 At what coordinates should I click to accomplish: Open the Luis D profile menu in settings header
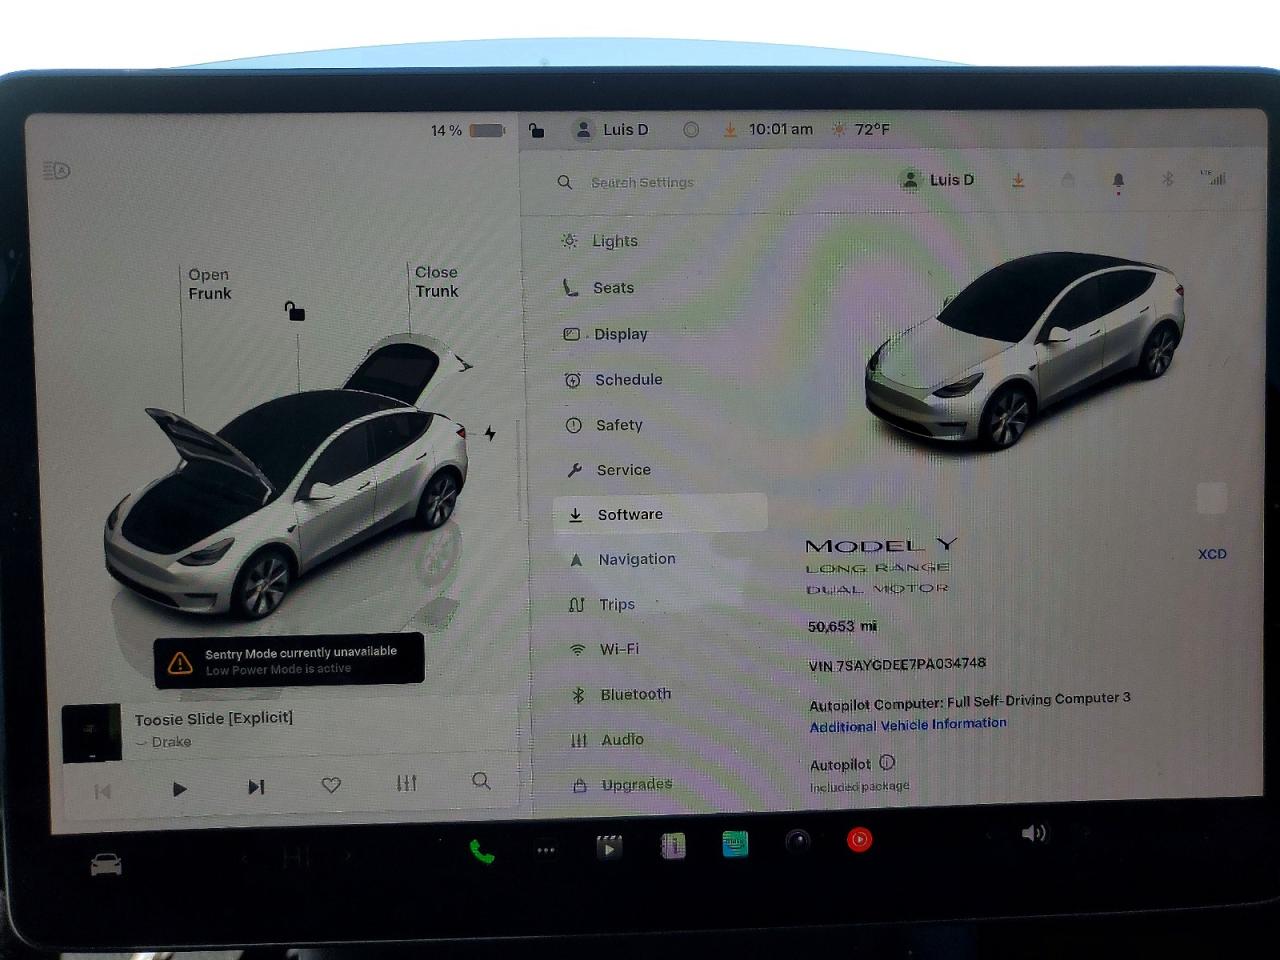[x=937, y=180]
